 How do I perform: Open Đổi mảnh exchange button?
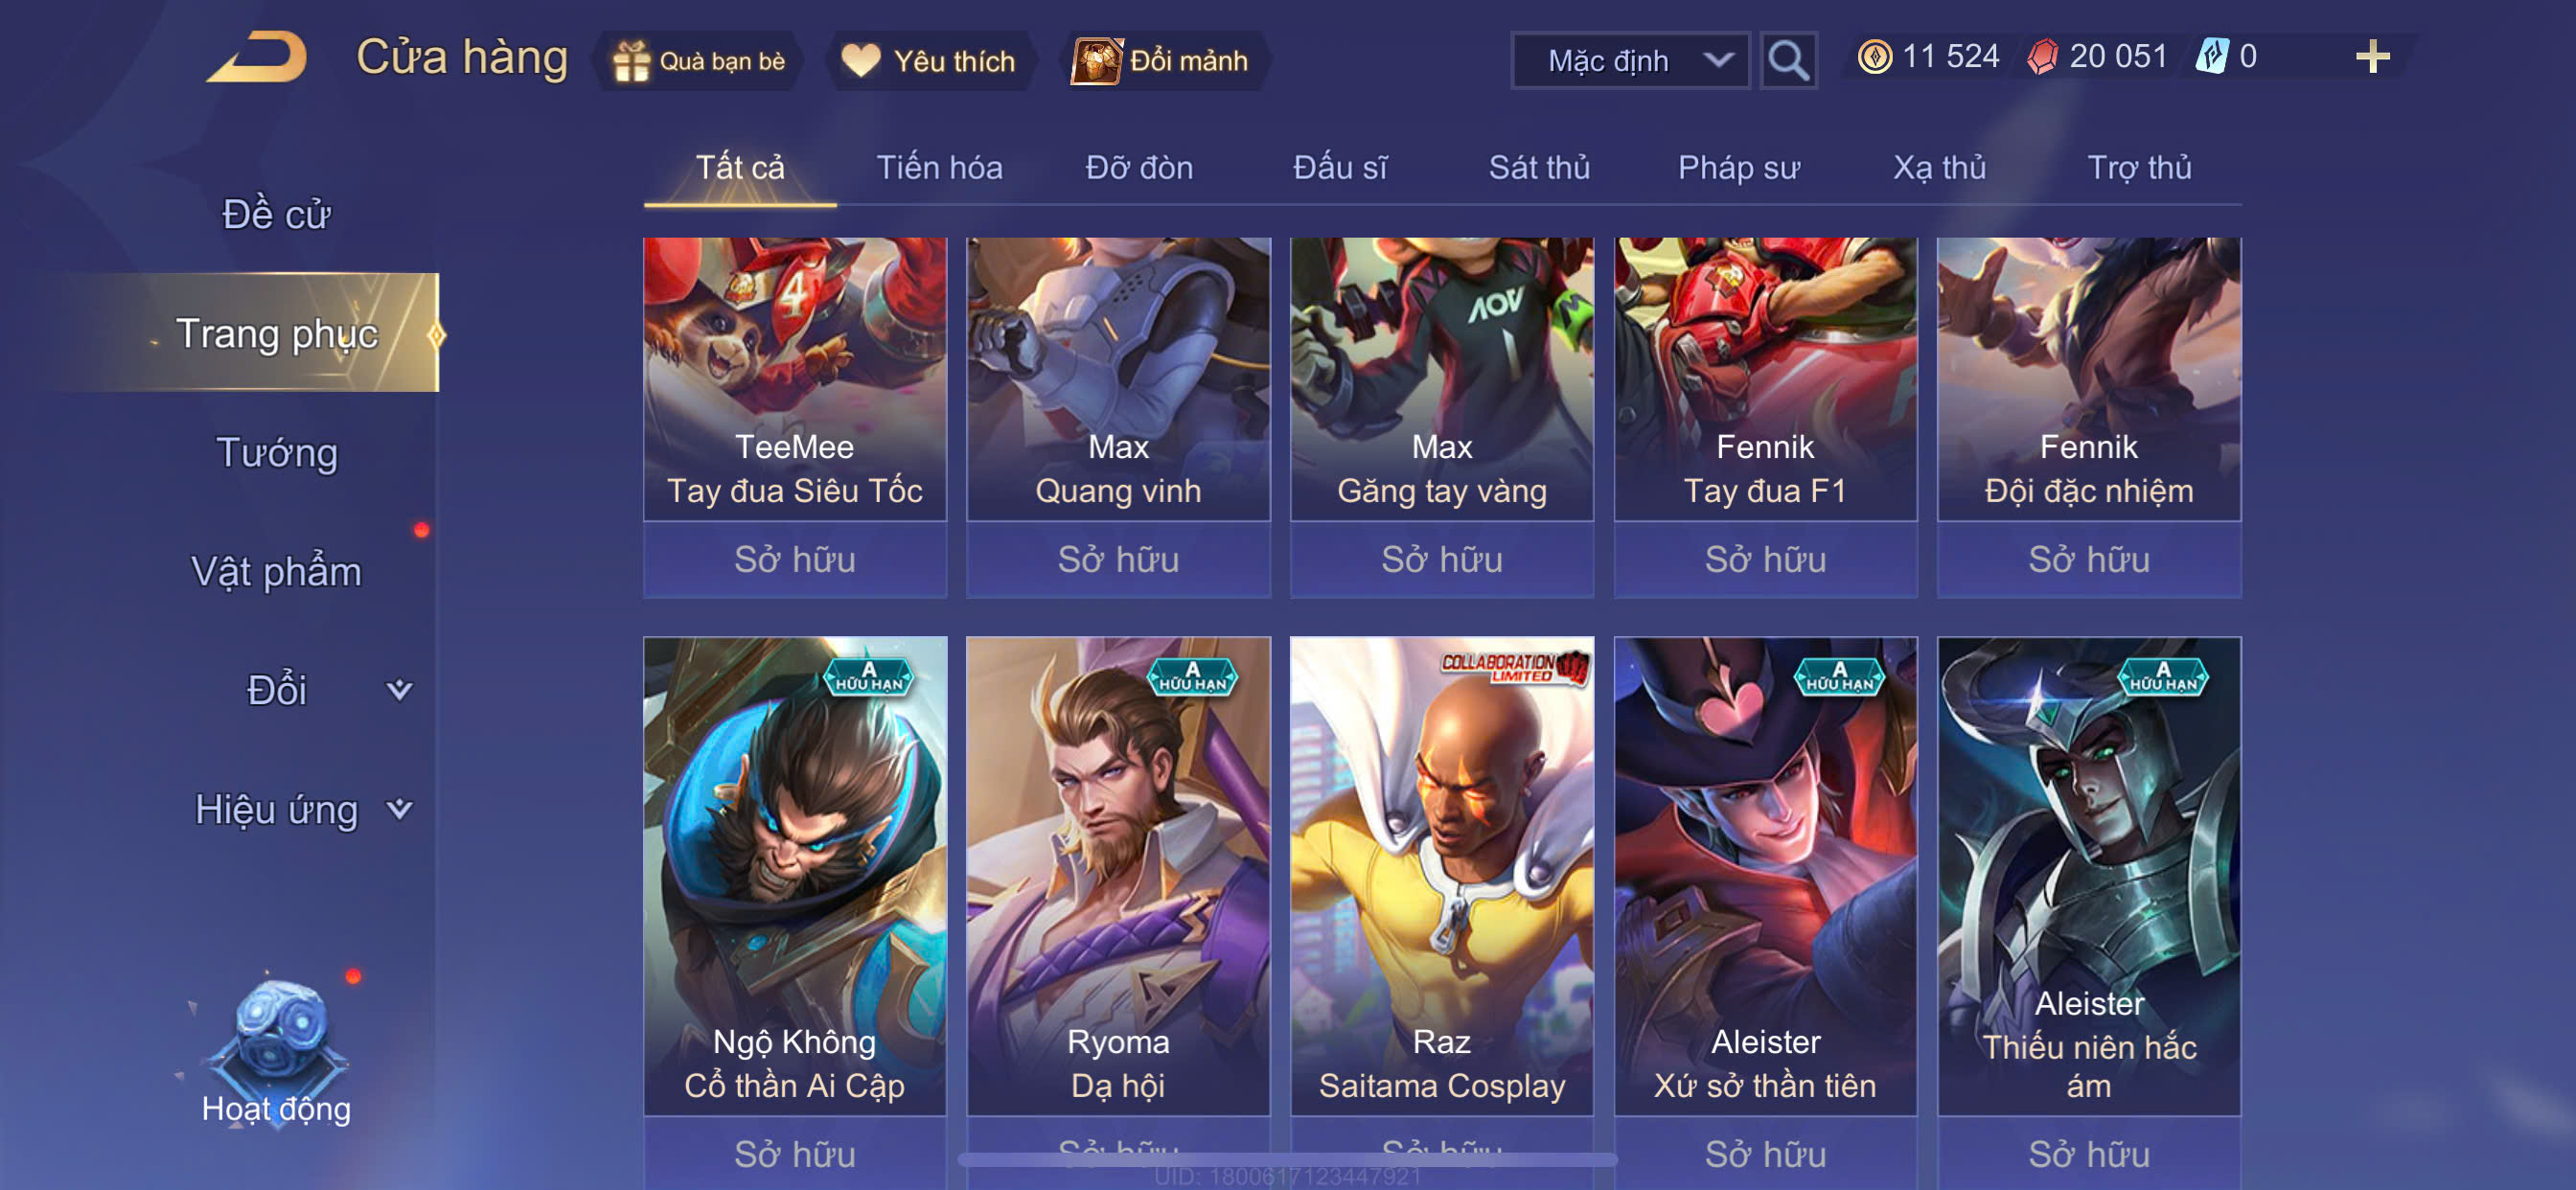coord(1161,61)
